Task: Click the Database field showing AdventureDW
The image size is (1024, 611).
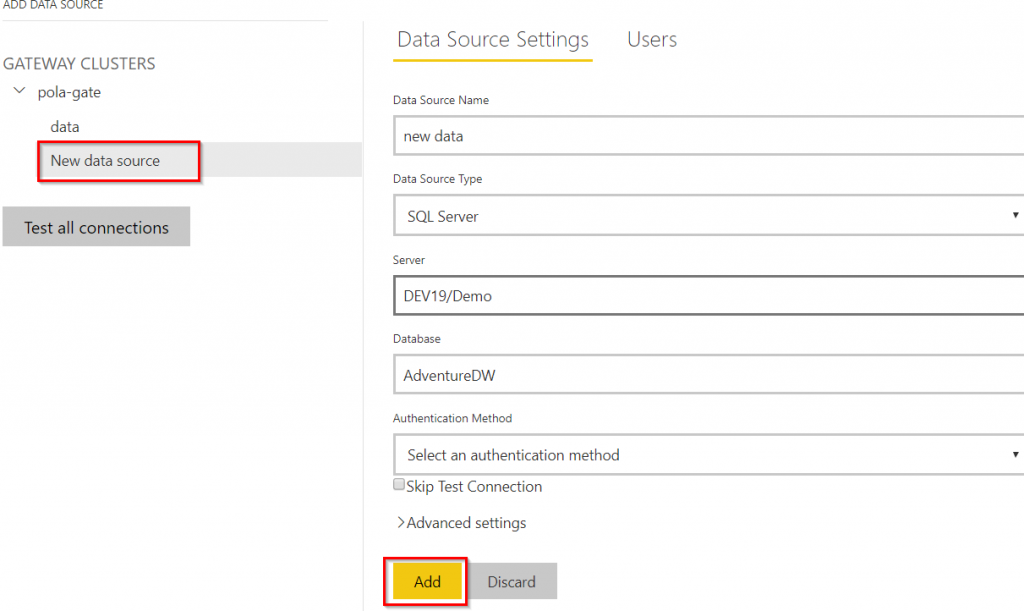Action: 700,375
